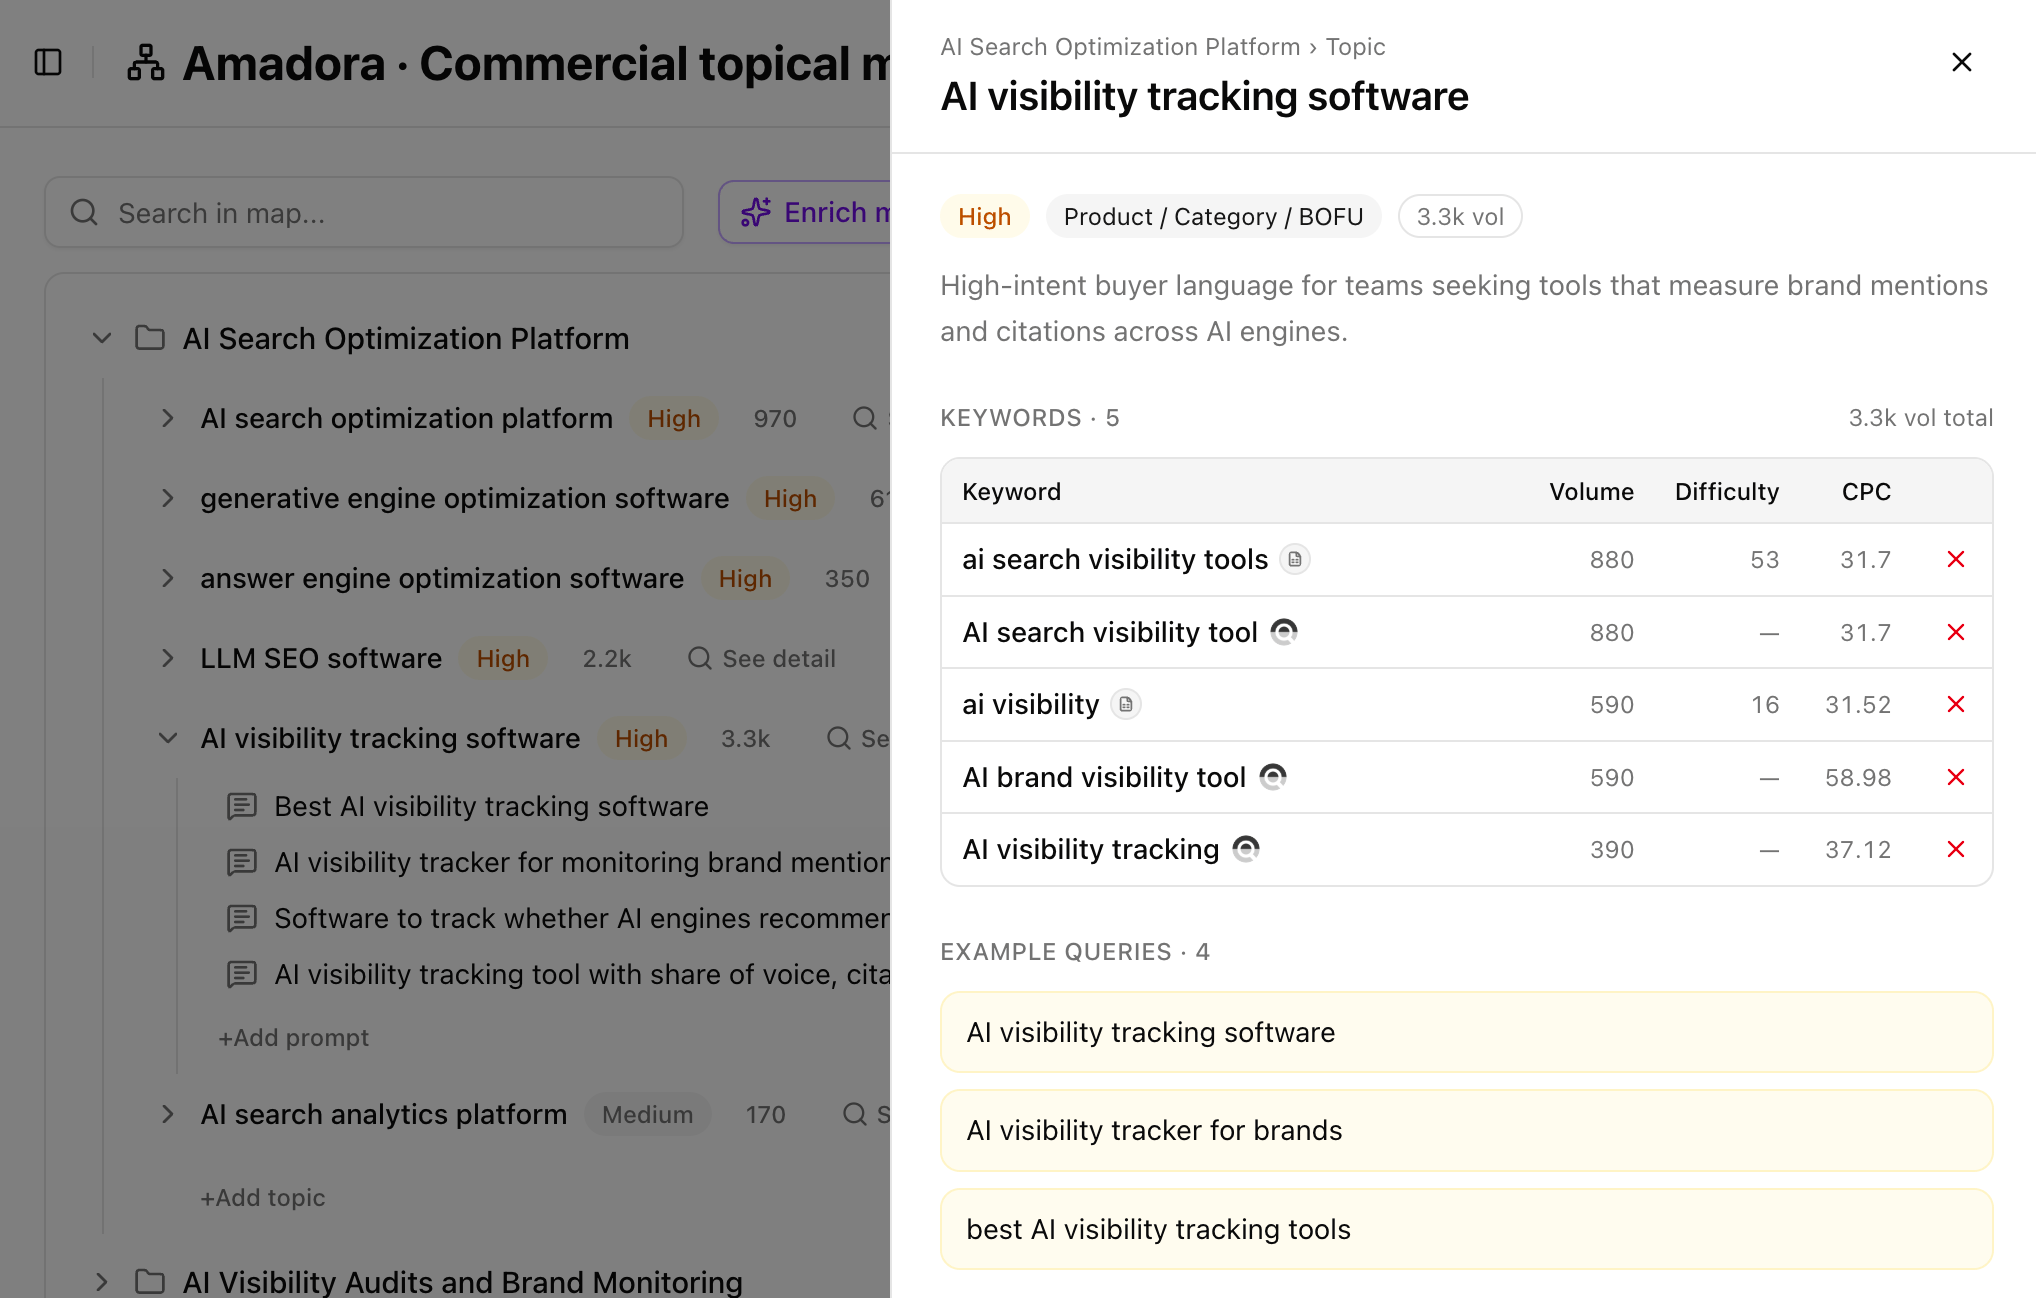Remove keyword AI visibility tracking
The height and width of the screenshot is (1298, 2036).
pos(1956,849)
